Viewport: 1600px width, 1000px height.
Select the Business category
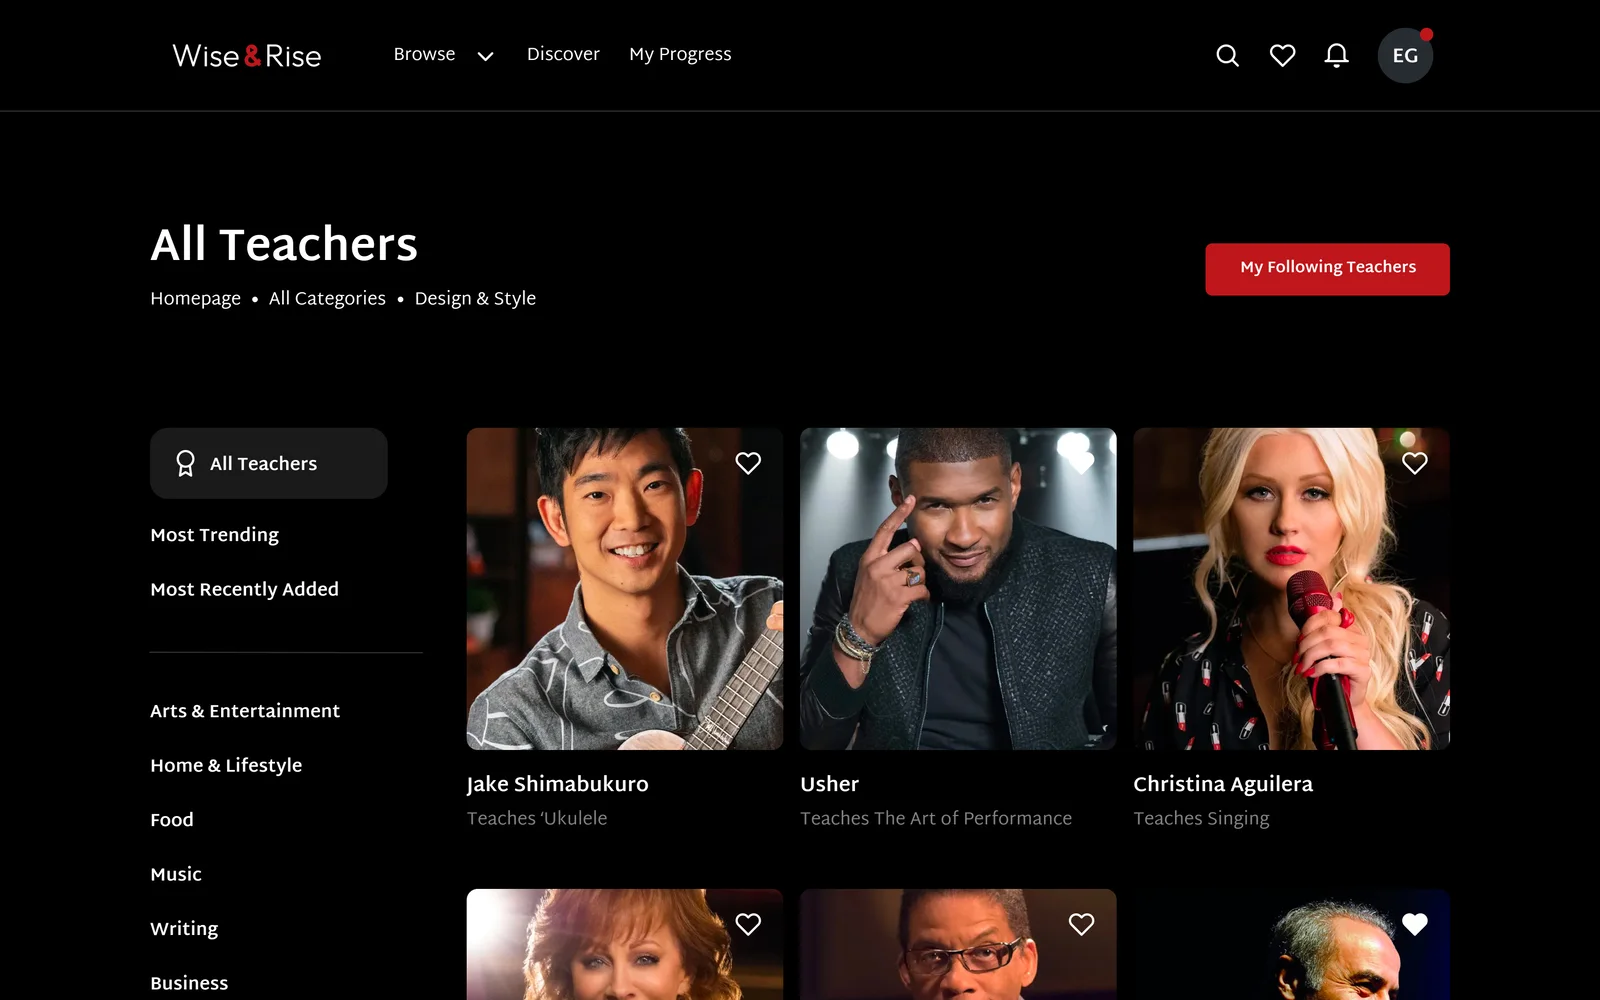(x=189, y=983)
